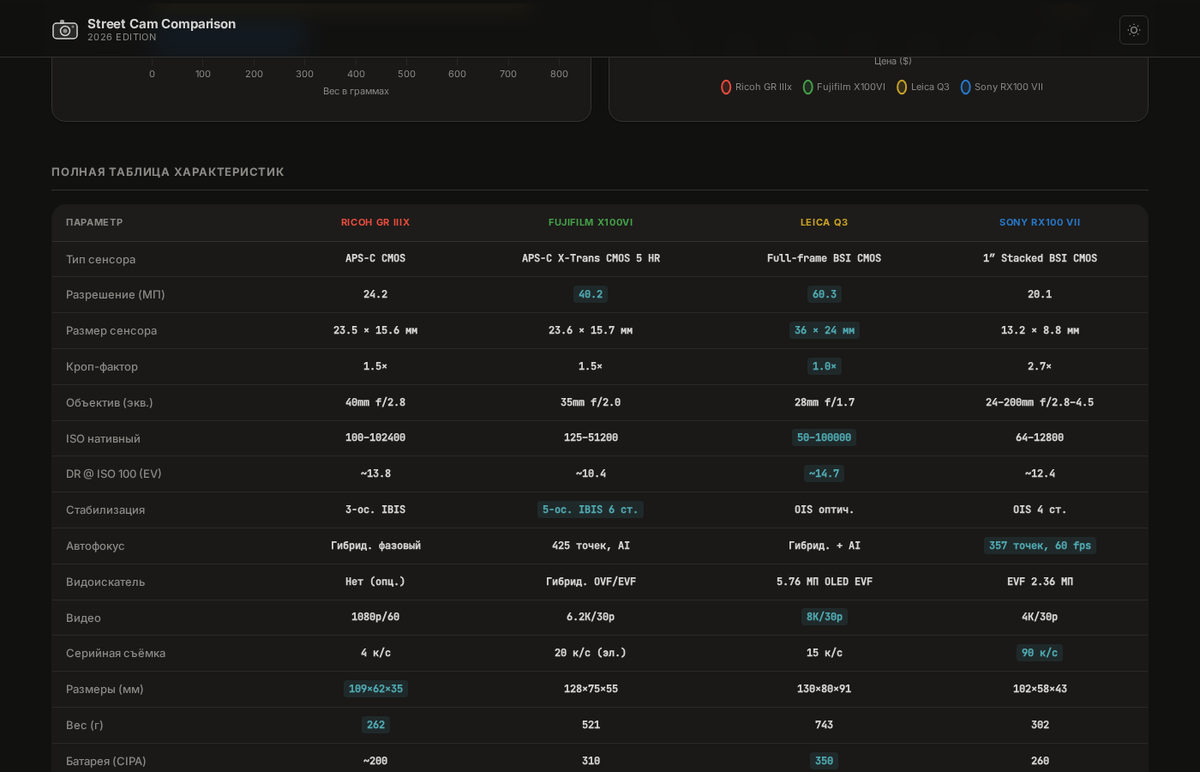Click the camera logo icon in the header
The height and width of the screenshot is (772, 1200).
tap(65, 30)
